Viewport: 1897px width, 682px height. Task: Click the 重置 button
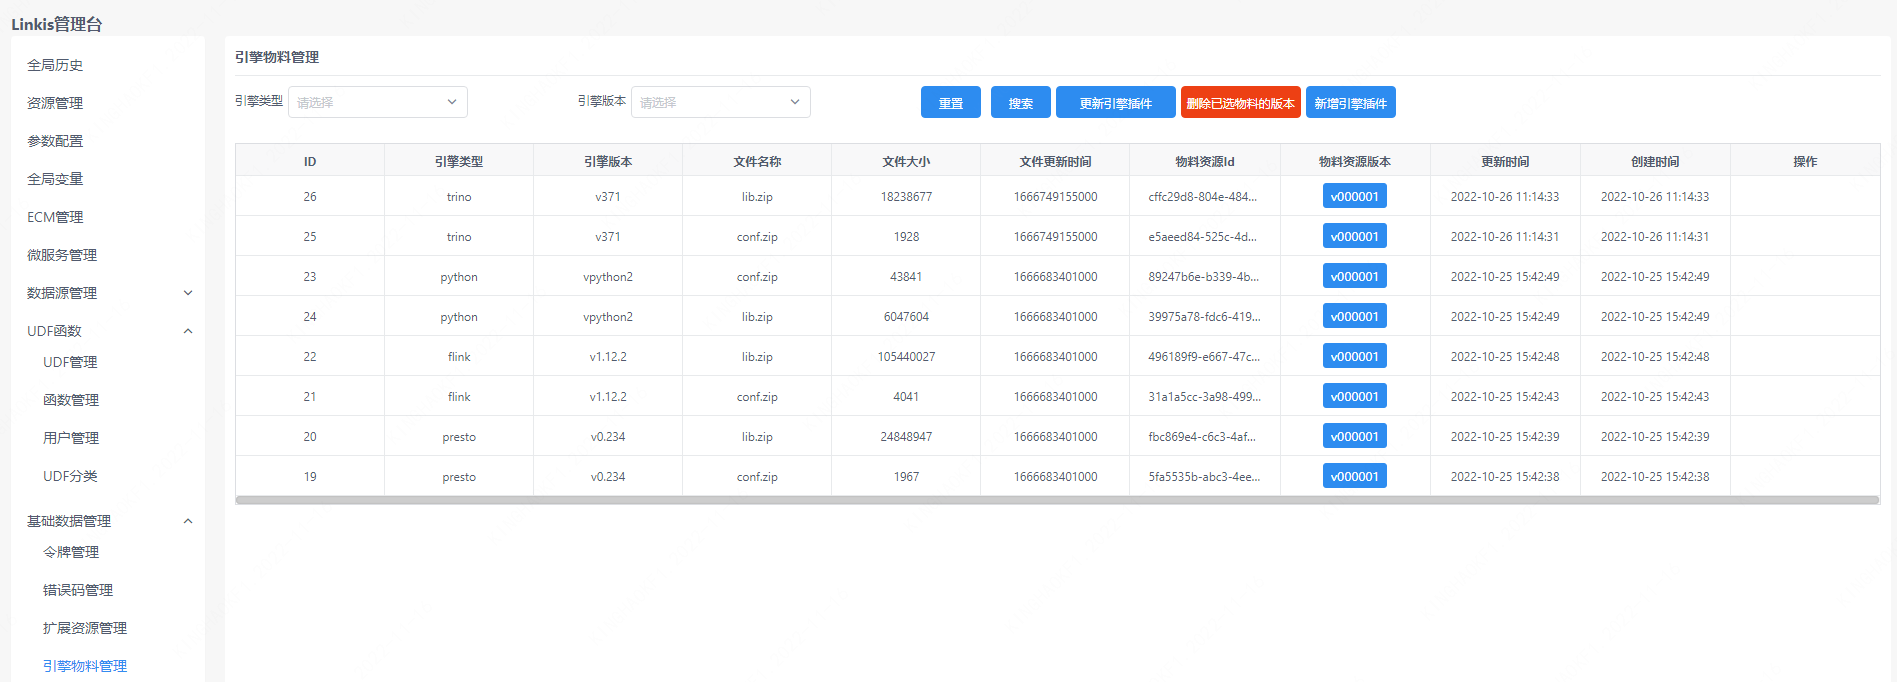[x=950, y=103]
